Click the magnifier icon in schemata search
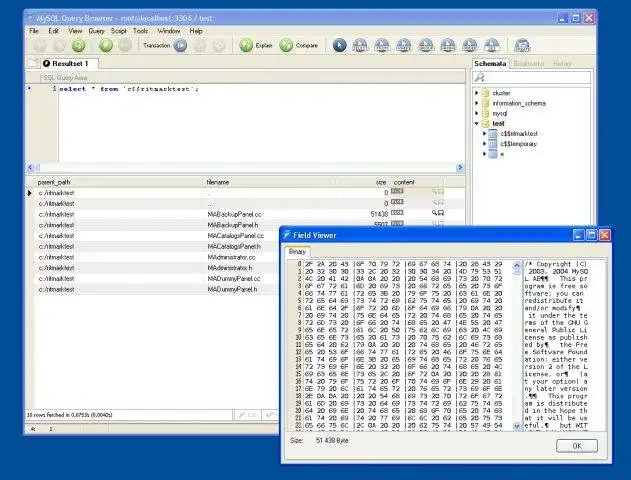The image size is (631, 480). (x=480, y=77)
